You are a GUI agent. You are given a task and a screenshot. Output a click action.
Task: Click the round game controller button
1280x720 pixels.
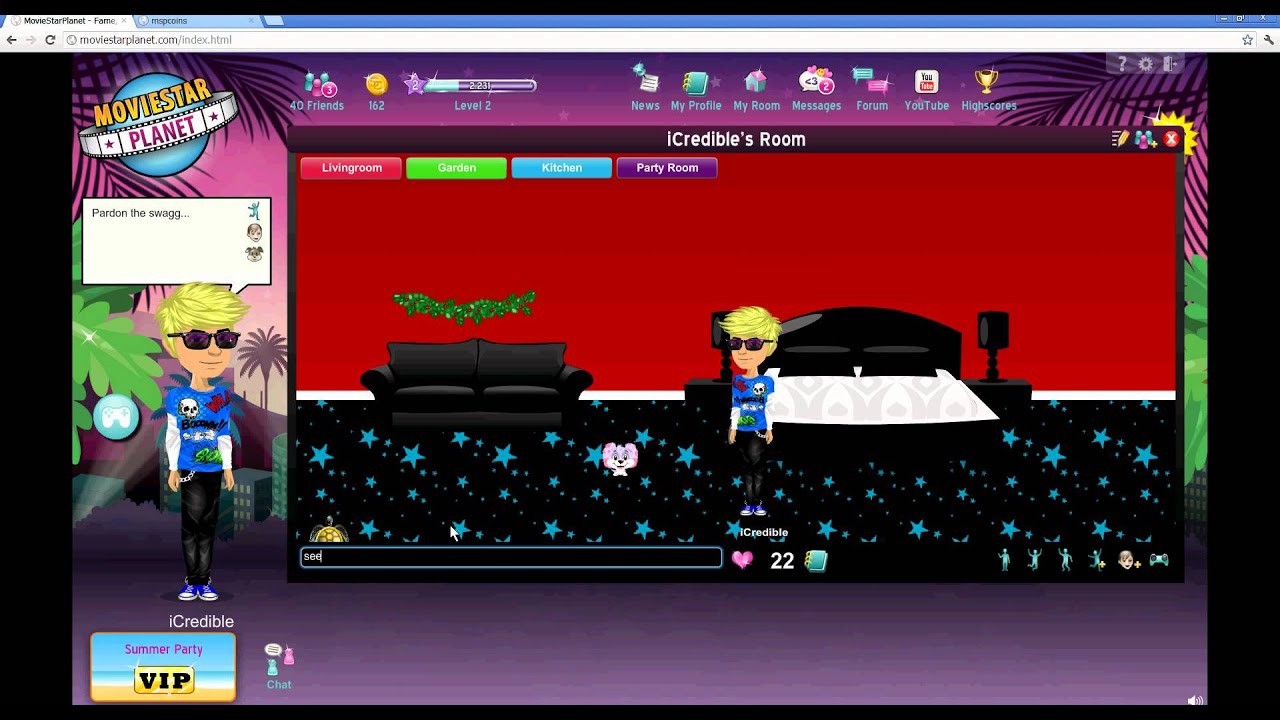point(116,417)
